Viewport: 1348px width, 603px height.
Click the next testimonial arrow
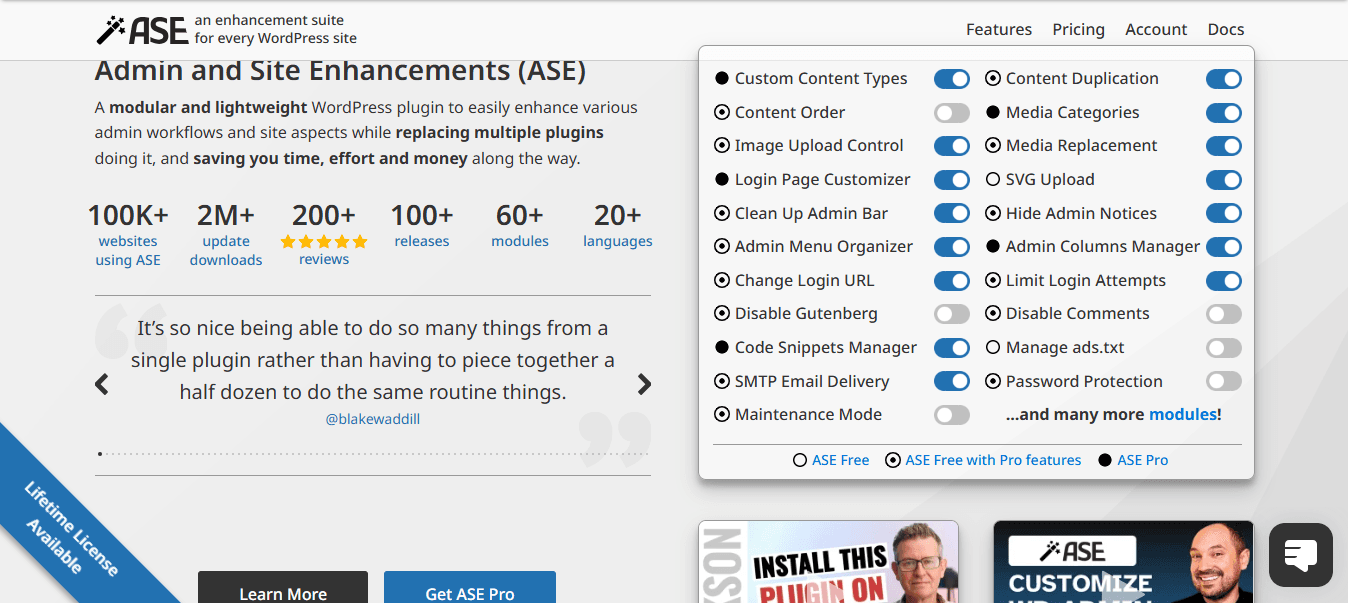[644, 383]
